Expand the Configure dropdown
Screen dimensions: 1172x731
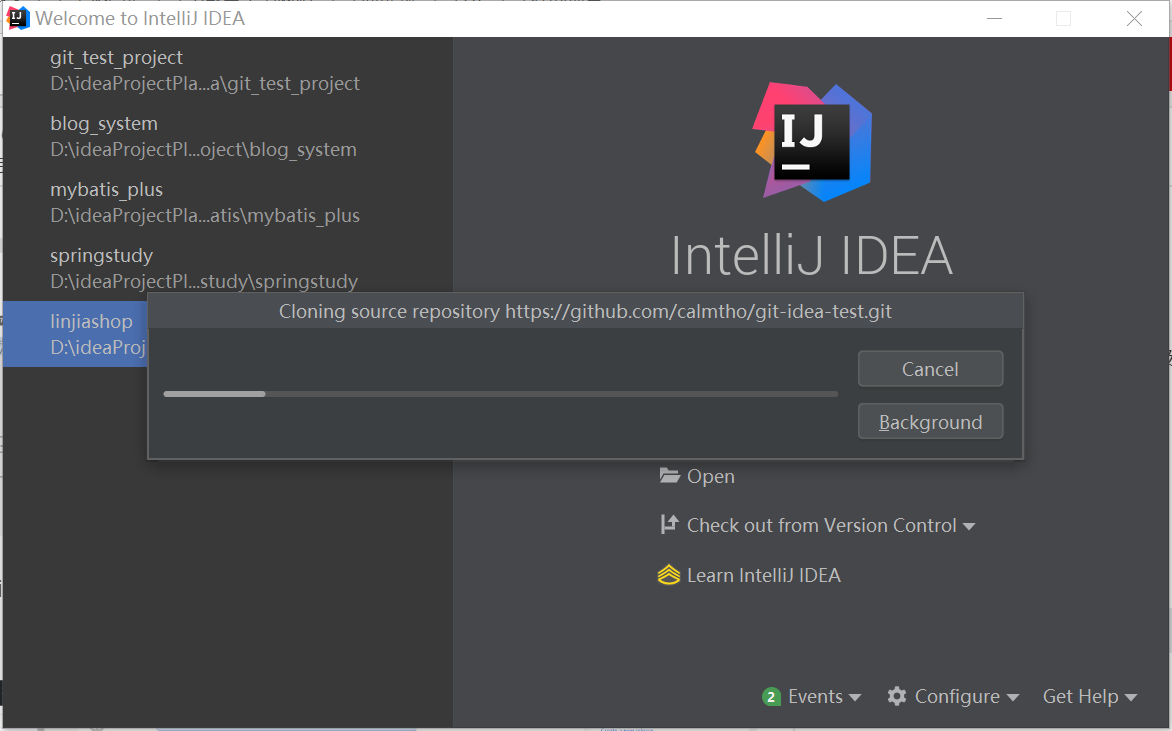pos(966,697)
